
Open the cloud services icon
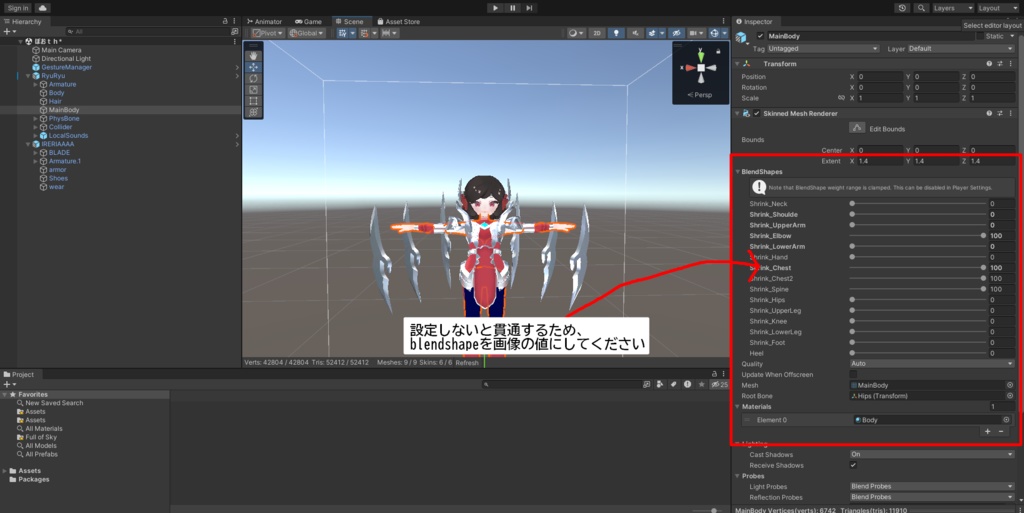42,8
